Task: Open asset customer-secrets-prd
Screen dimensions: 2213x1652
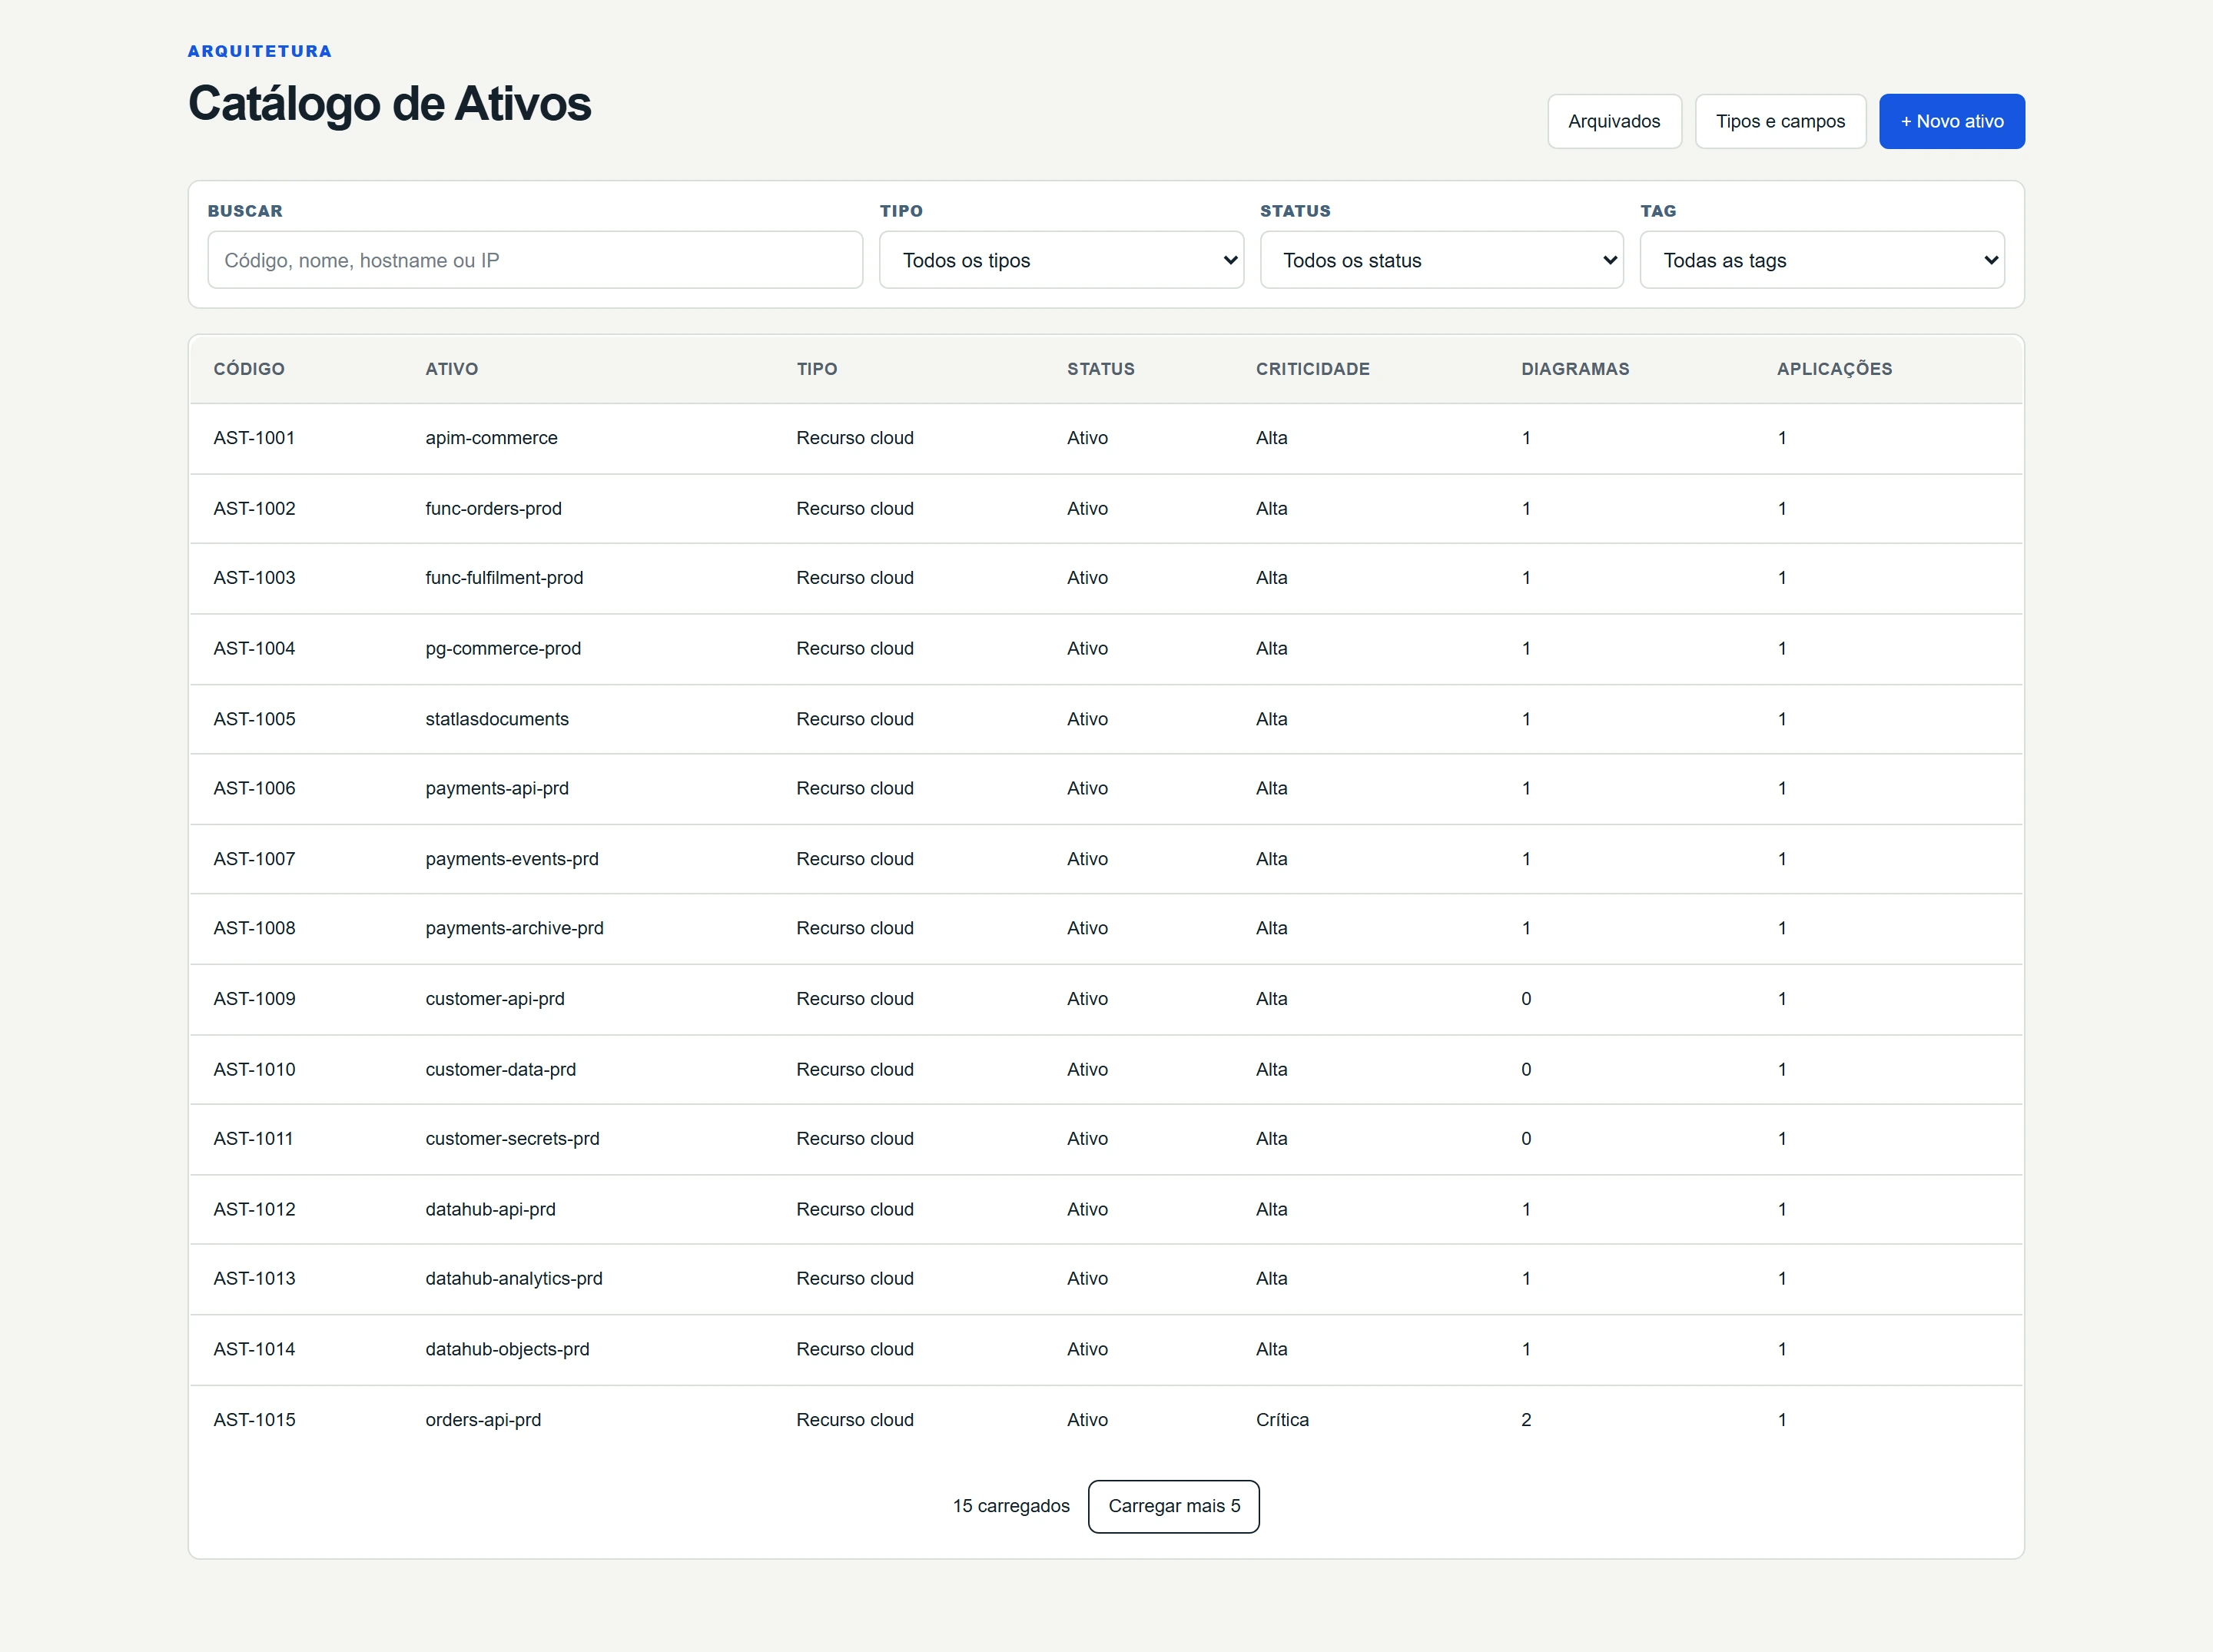Action: coord(512,1139)
